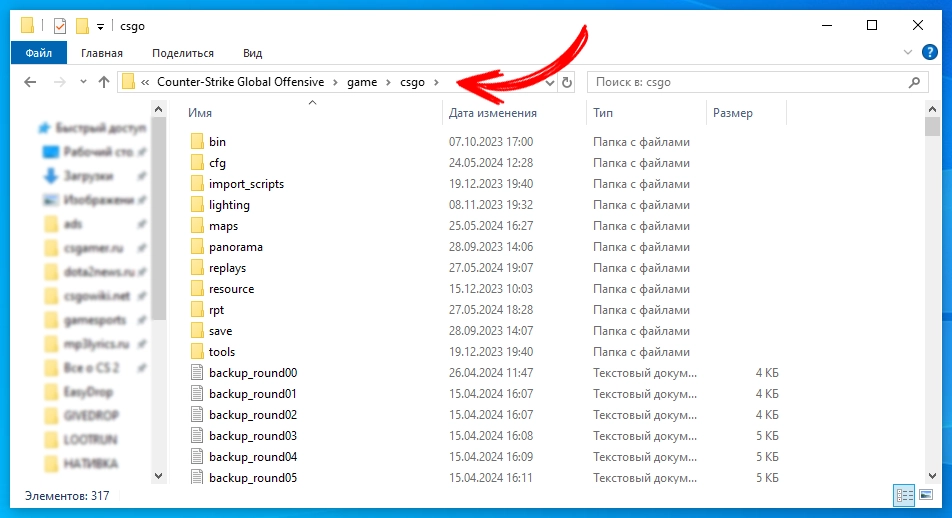Expand the chevron after the csgo breadcrumb
952x518 pixels.
coord(436,82)
